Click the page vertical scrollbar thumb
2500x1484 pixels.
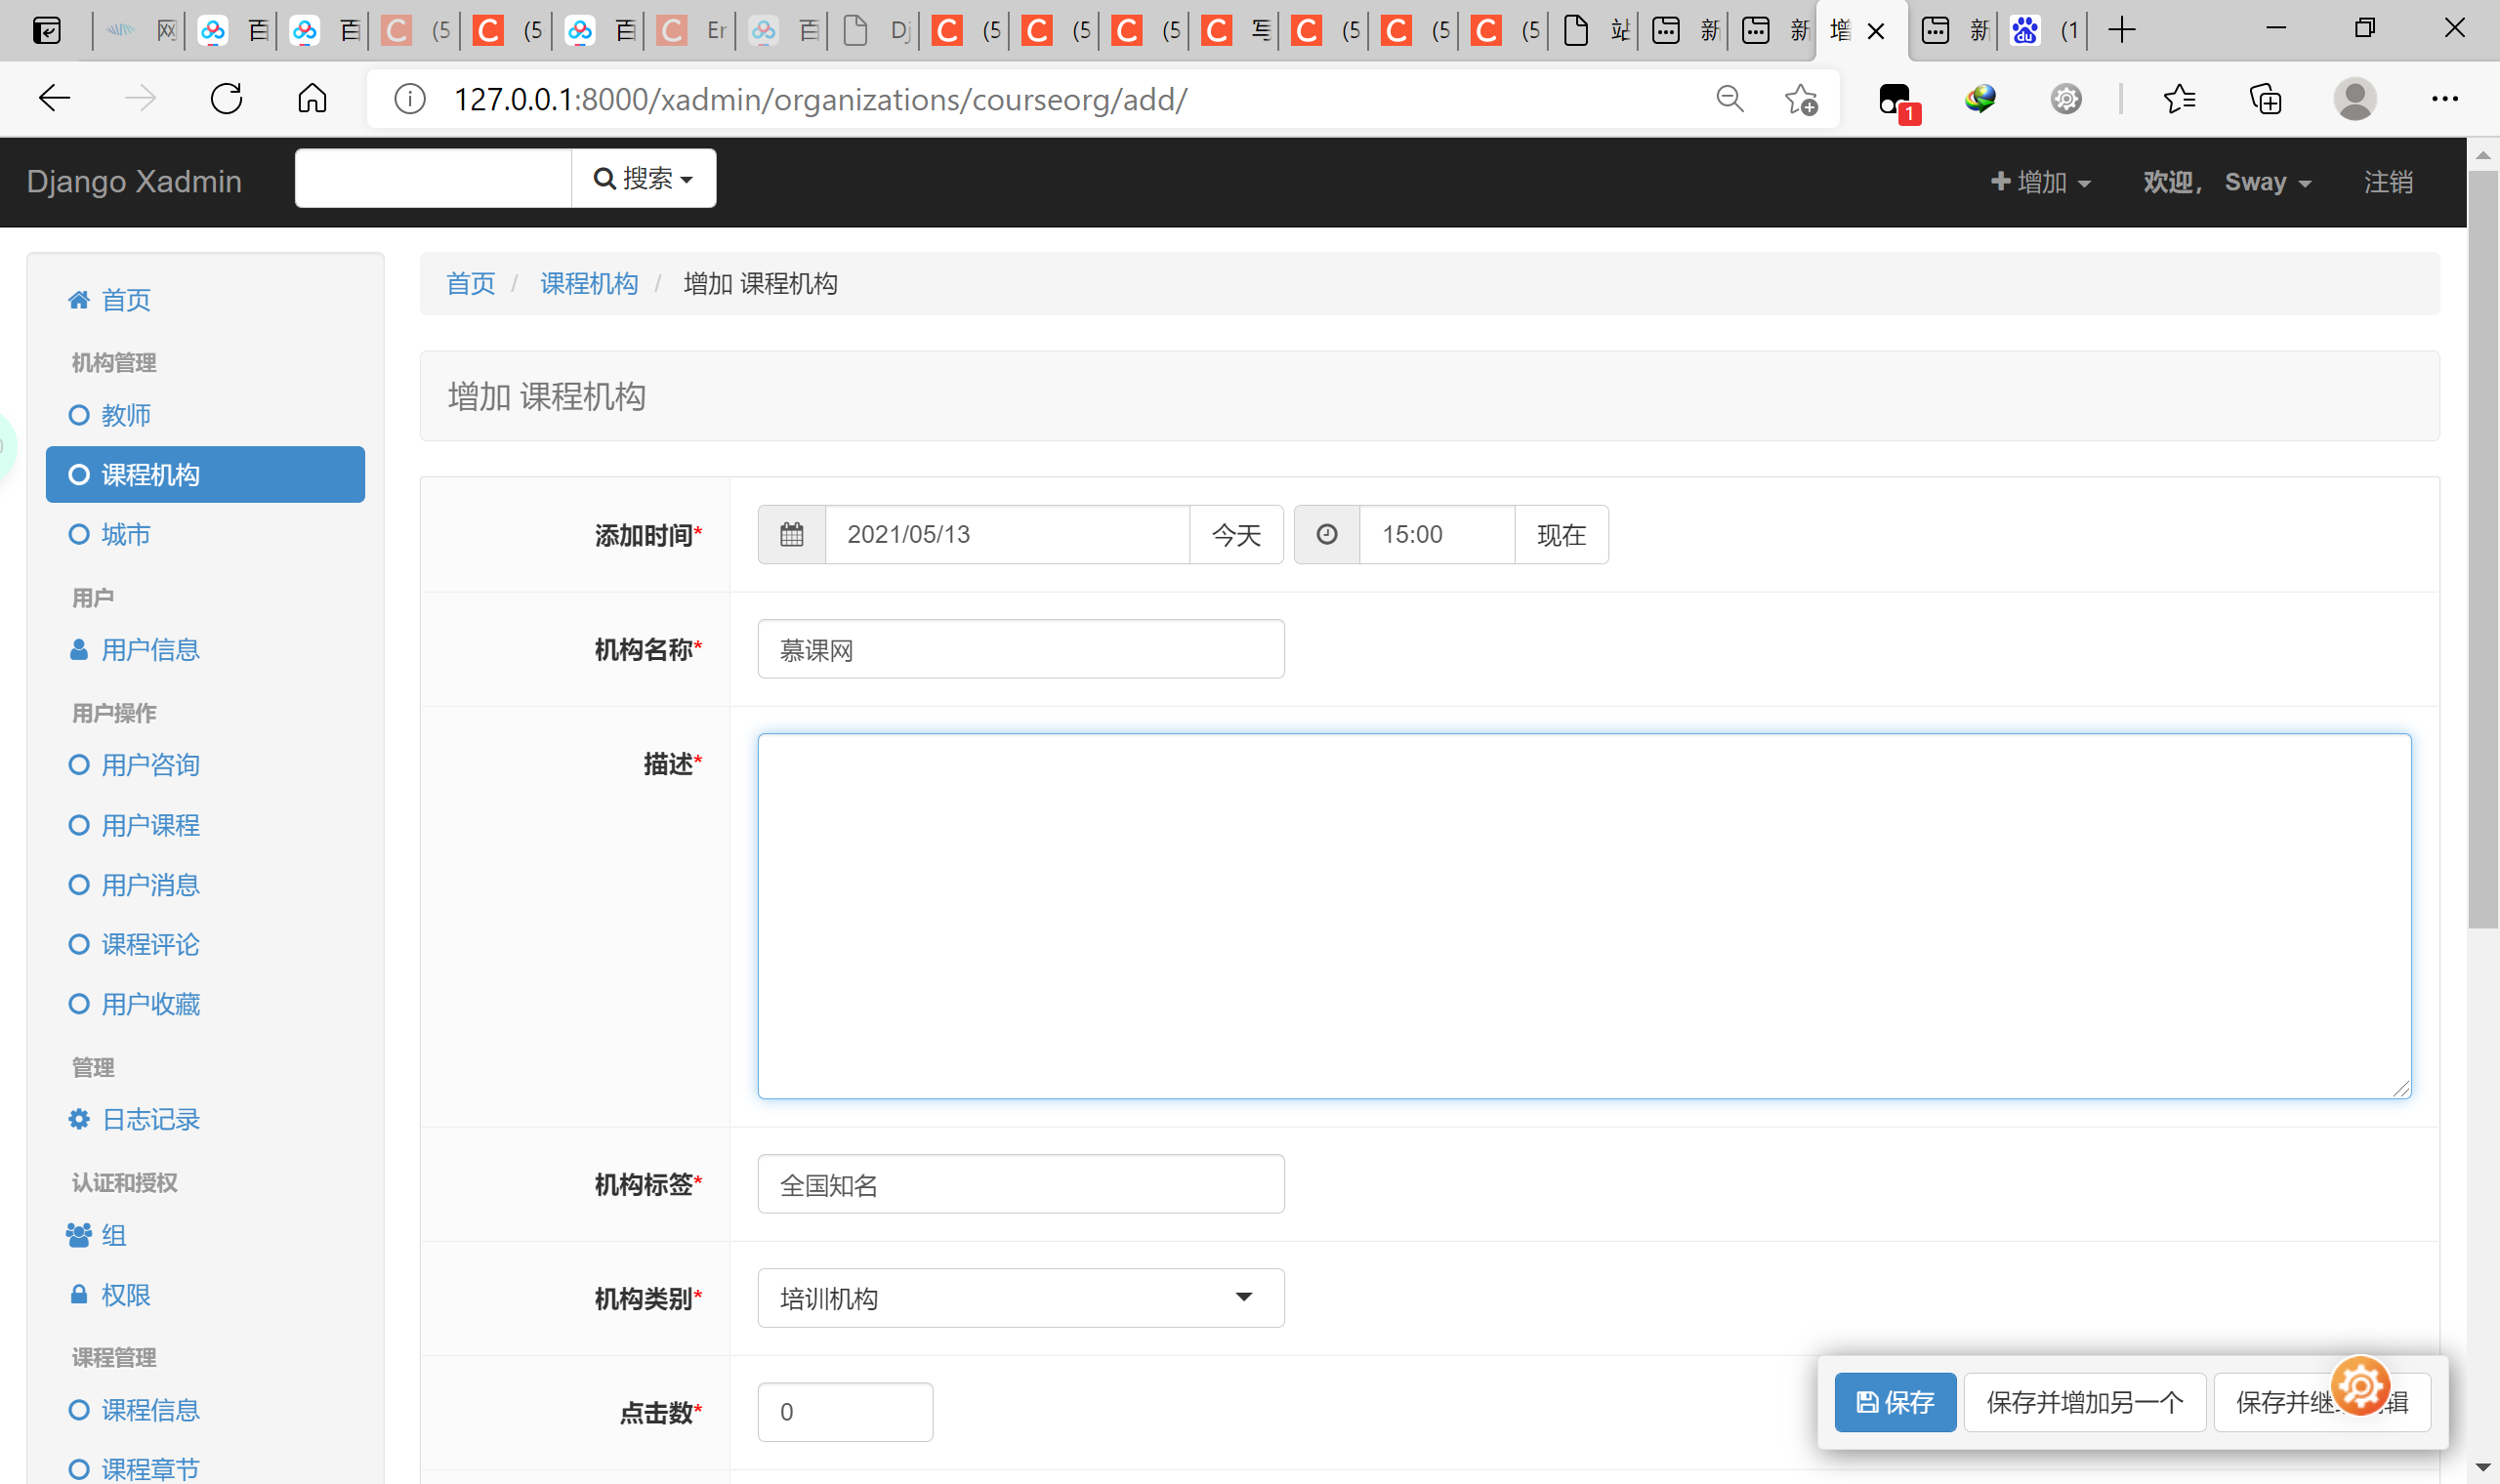[x=2482, y=549]
